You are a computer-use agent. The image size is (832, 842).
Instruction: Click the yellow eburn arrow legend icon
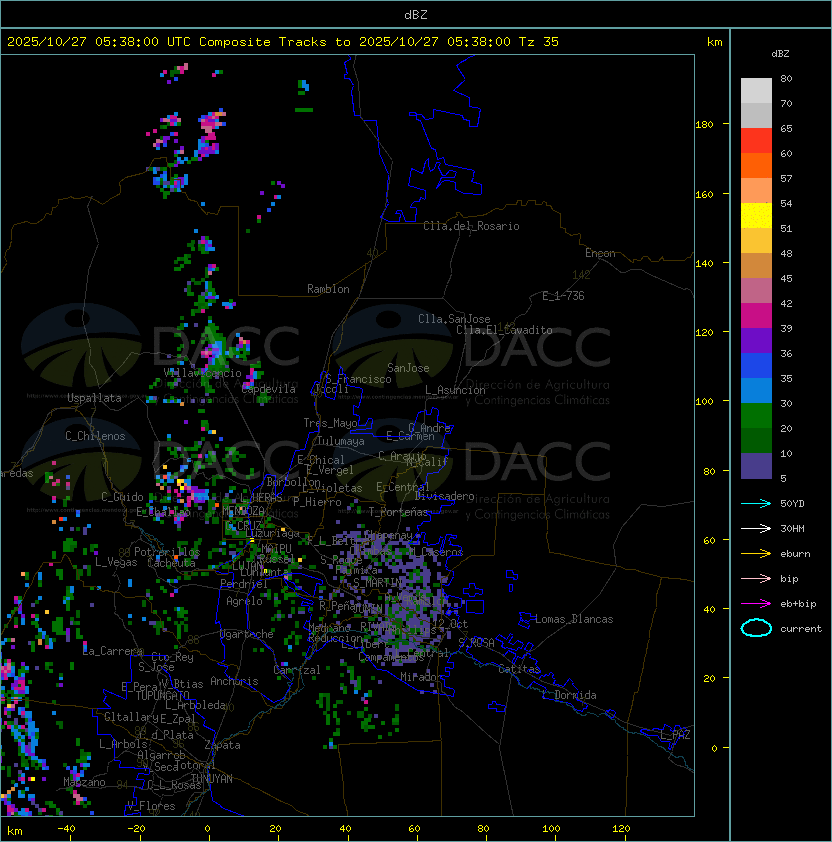(x=756, y=554)
